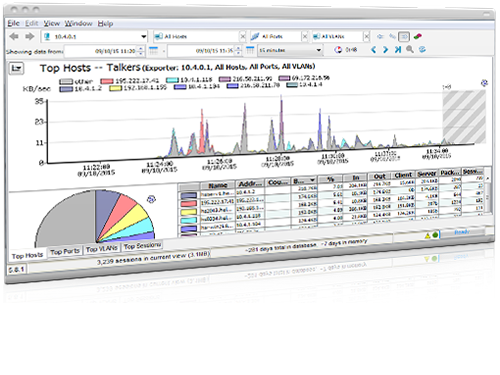
Task: Click the red-green eraser toolbar icon
Action: (x=417, y=36)
